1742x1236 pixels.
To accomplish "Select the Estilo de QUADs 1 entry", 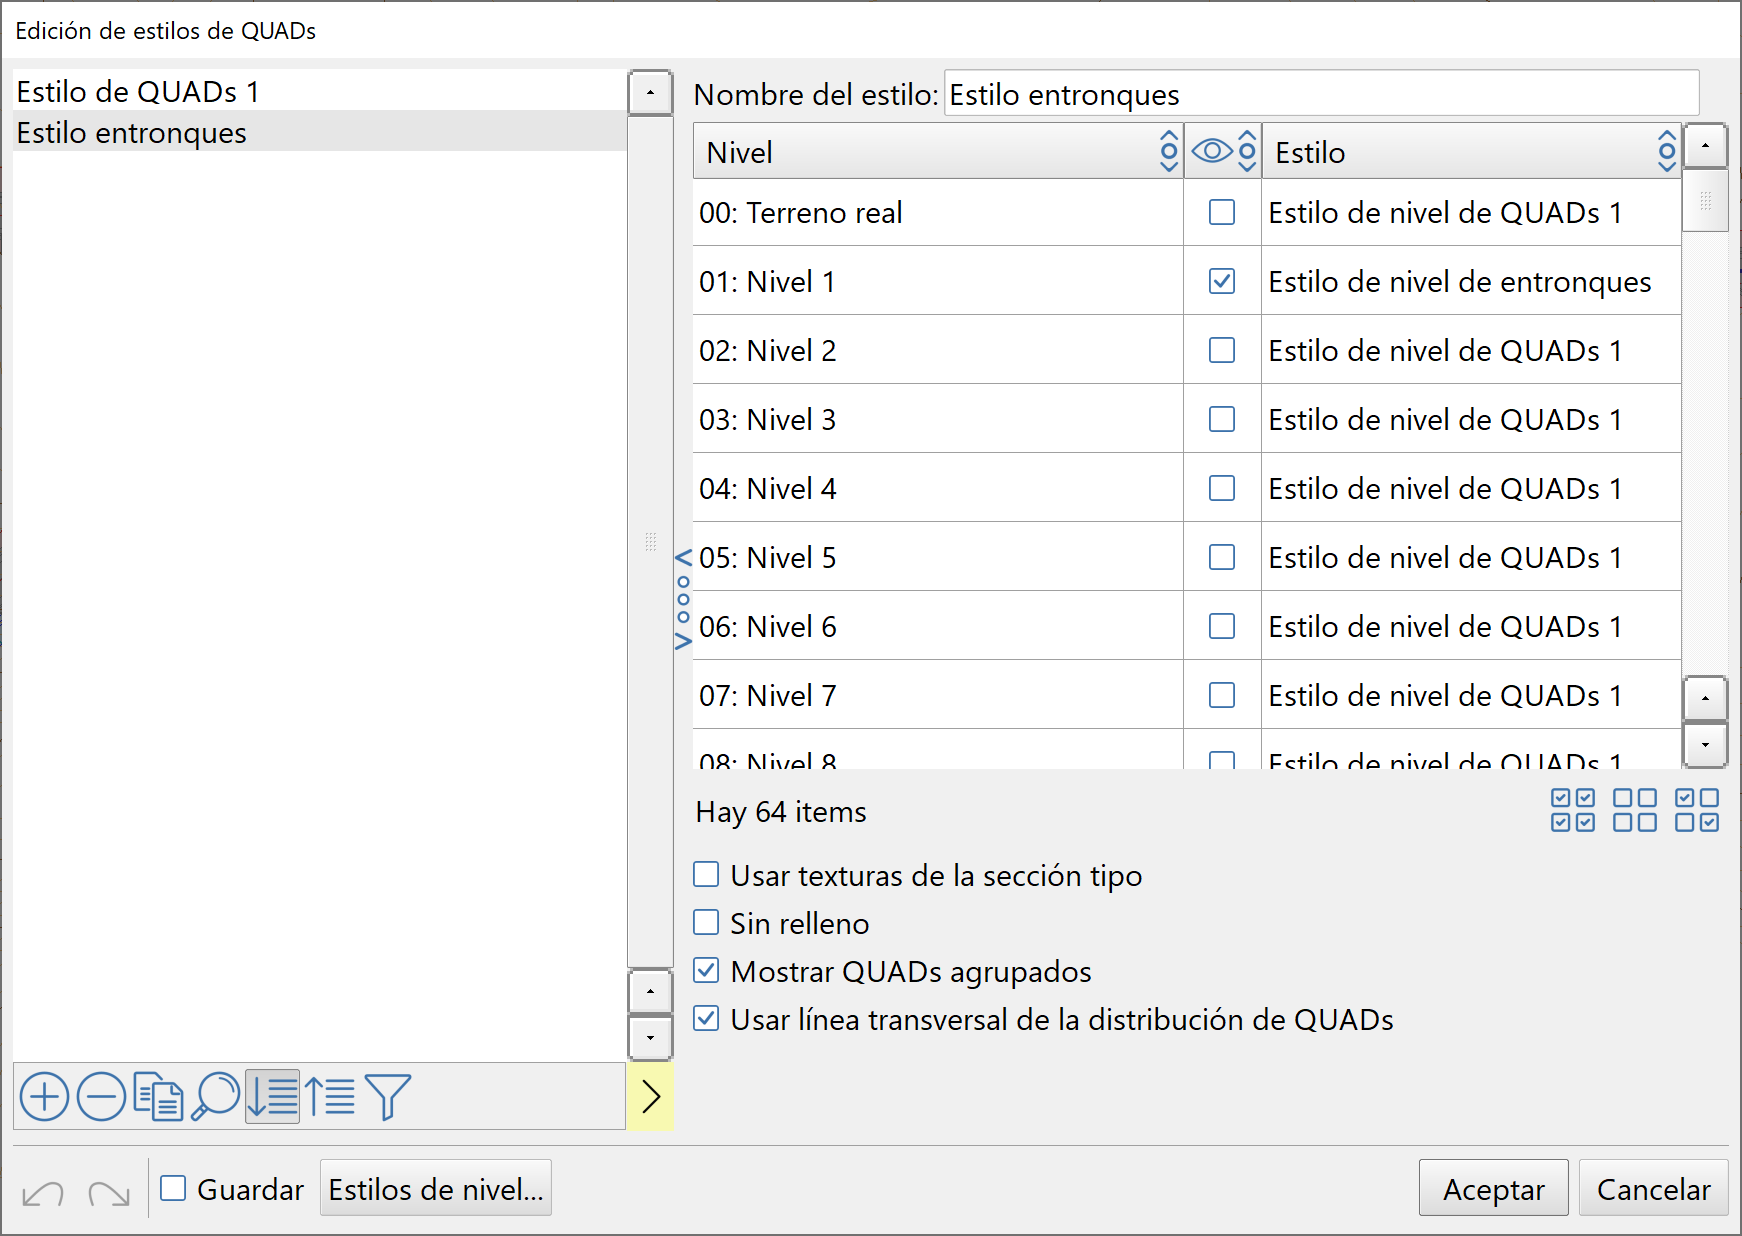I will [x=137, y=91].
